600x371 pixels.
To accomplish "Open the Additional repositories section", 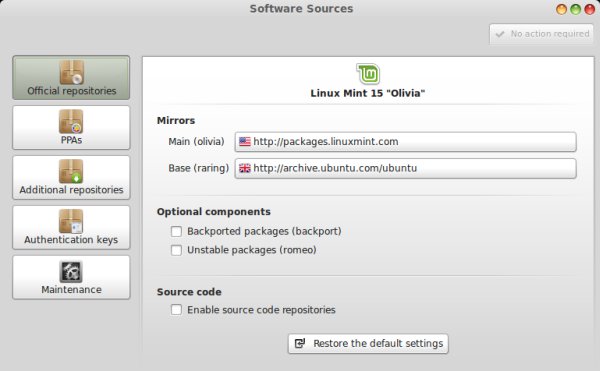I will point(71,177).
